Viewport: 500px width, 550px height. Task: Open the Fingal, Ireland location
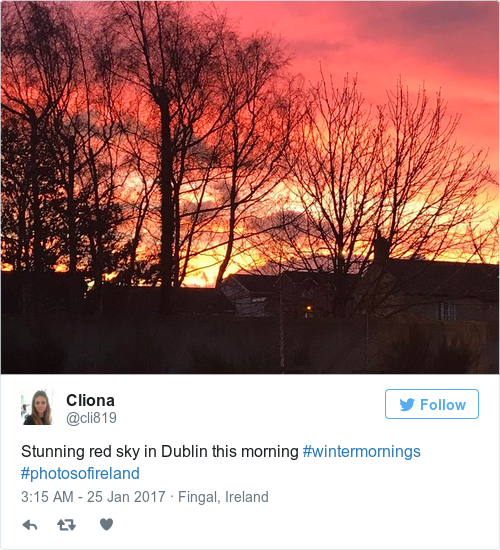pyautogui.click(x=223, y=497)
